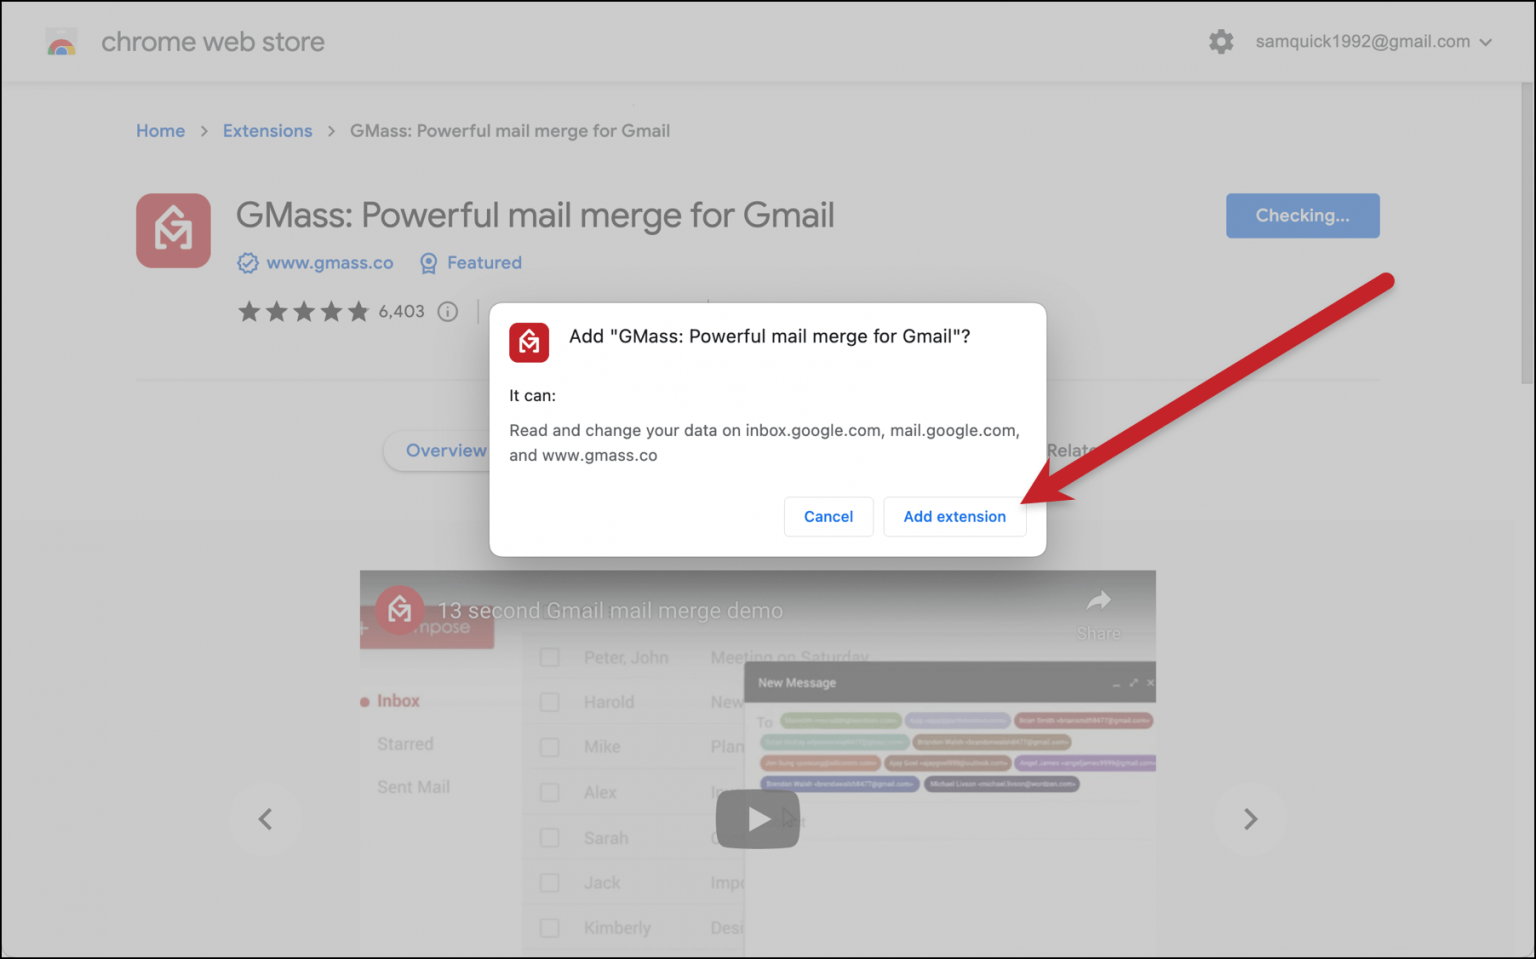
Task: Play the Gmail mail merge demo video
Action: (757, 819)
